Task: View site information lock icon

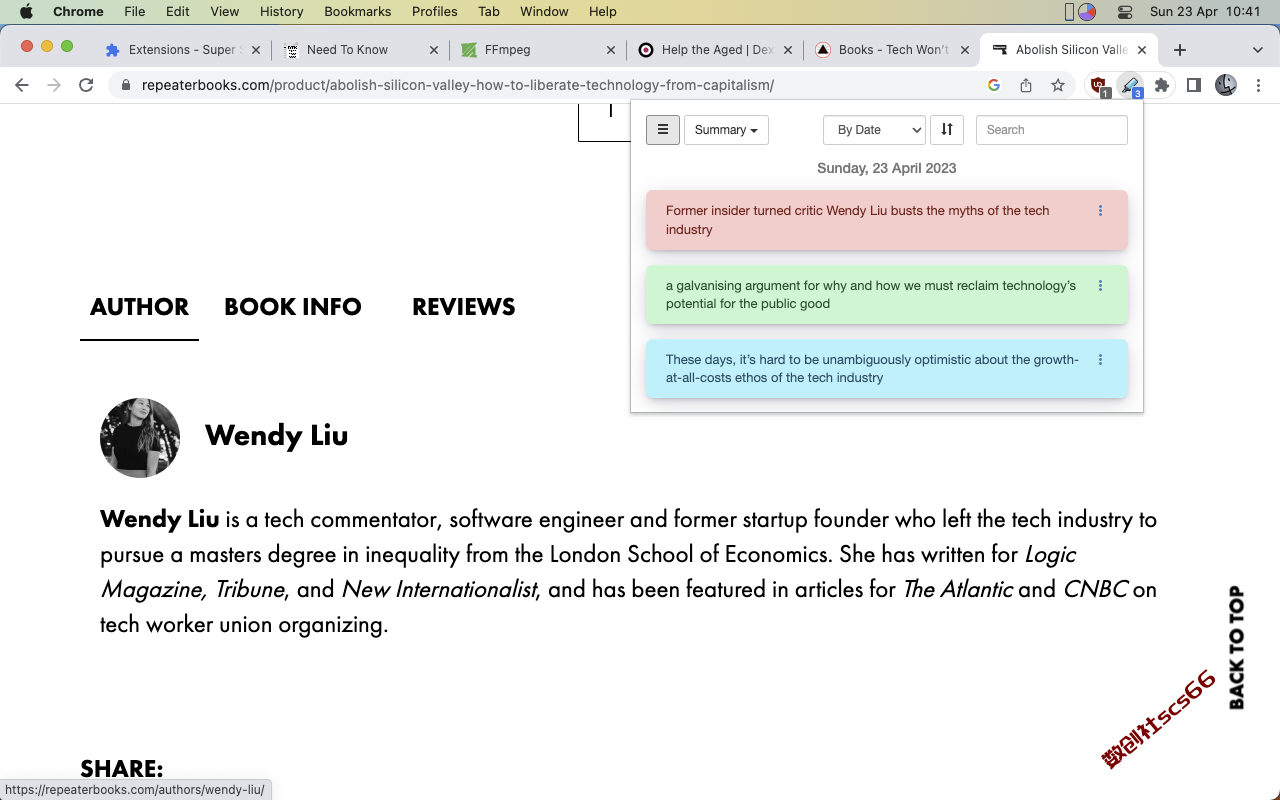Action: tap(126, 86)
